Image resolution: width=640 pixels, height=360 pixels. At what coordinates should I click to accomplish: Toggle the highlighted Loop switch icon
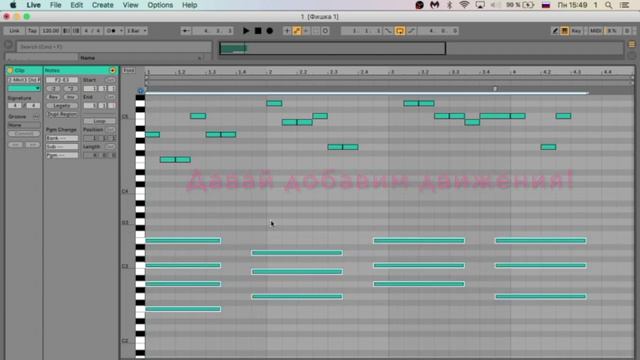pyautogui.click(x=400, y=31)
